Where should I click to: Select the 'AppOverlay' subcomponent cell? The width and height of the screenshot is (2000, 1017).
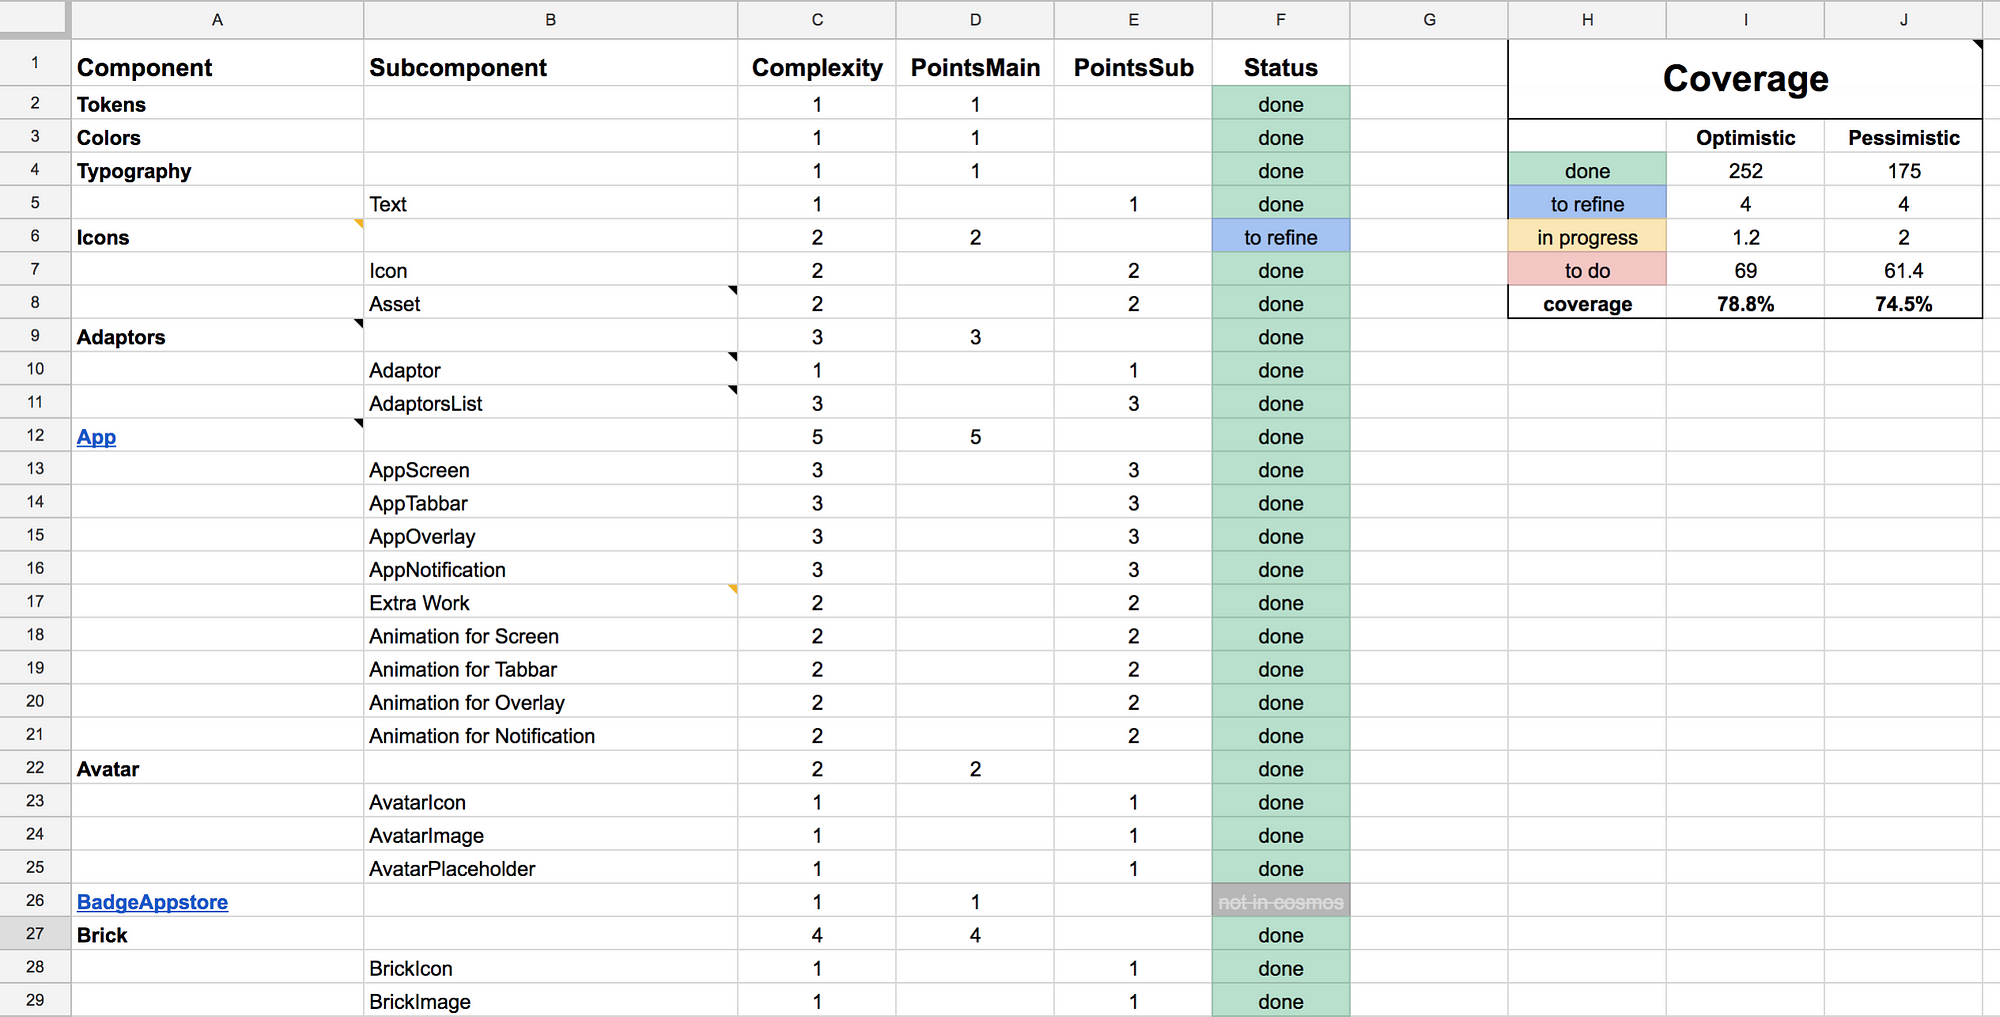(x=551, y=535)
